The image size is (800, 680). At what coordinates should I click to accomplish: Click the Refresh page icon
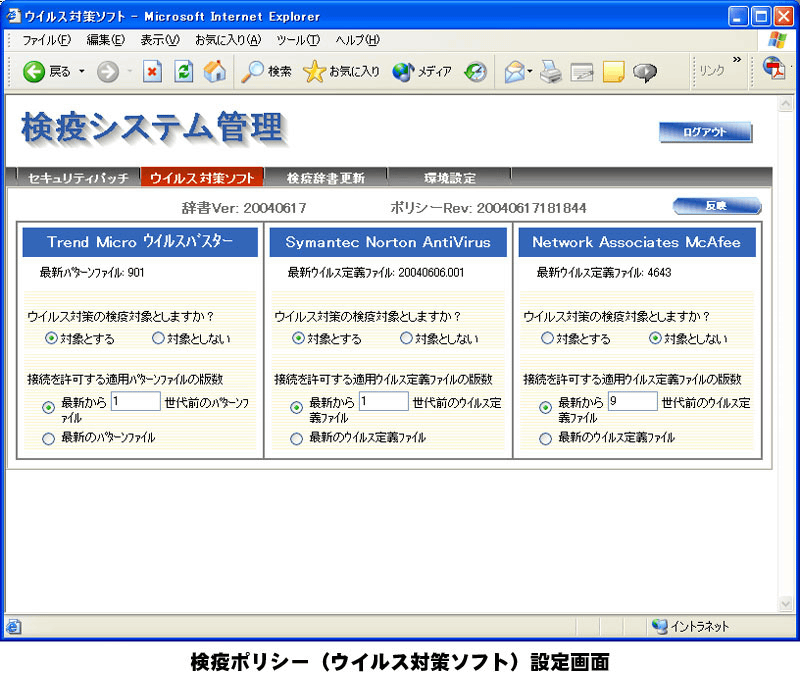click(183, 71)
